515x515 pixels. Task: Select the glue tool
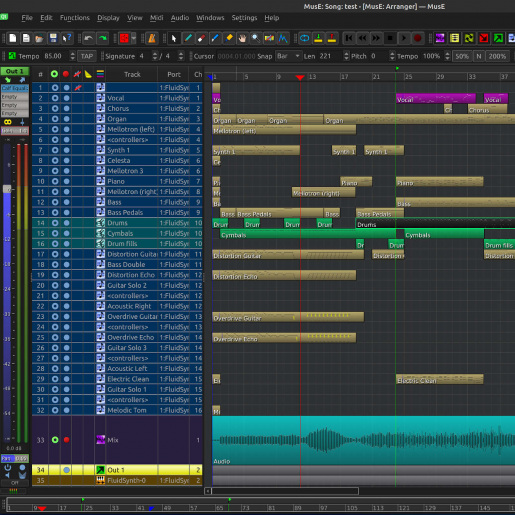(229, 38)
